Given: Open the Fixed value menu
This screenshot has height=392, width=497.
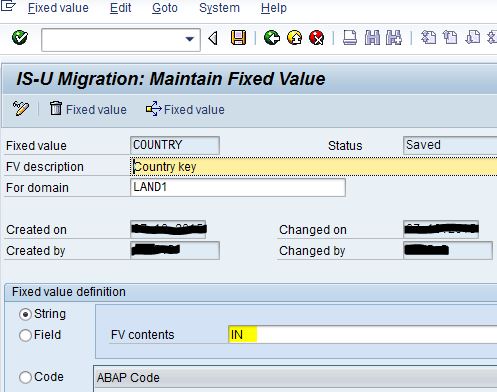Looking at the screenshot, I should click(58, 8).
